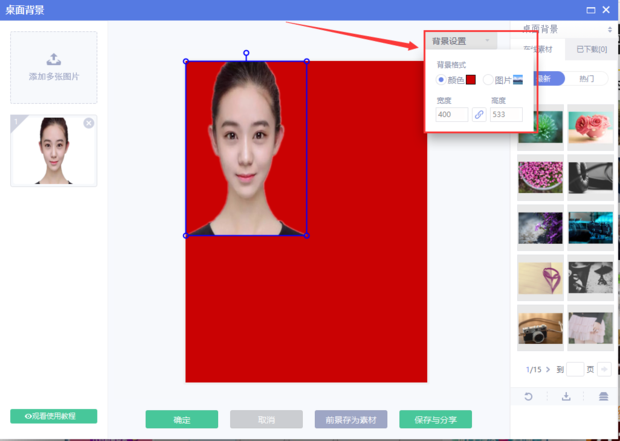Click the top-right selection handle of portrait
Screen dimensions: 620x441
click(x=307, y=61)
